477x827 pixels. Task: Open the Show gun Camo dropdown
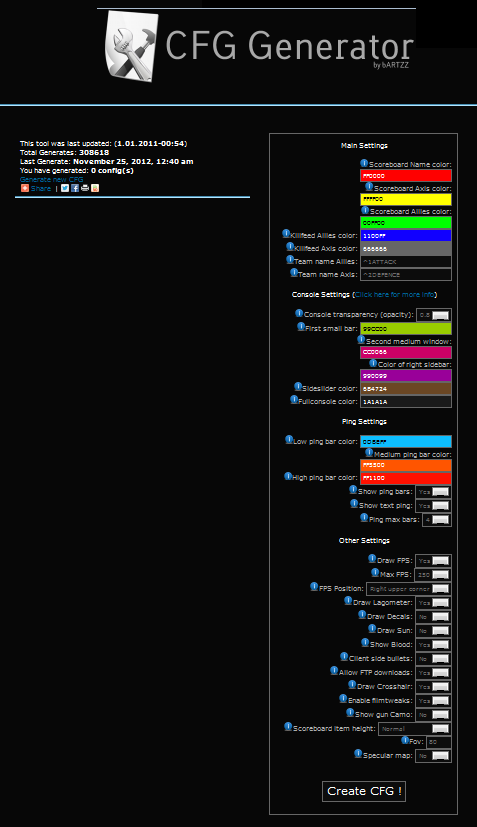(x=433, y=715)
